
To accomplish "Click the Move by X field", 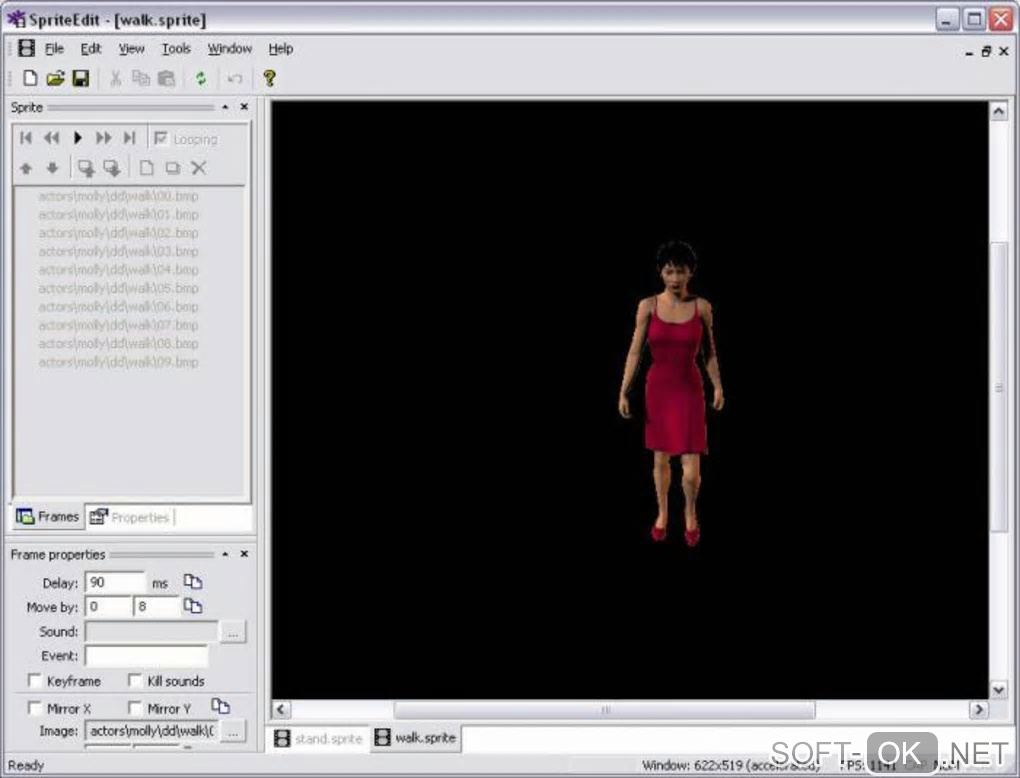I will click(x=109, y=607).
